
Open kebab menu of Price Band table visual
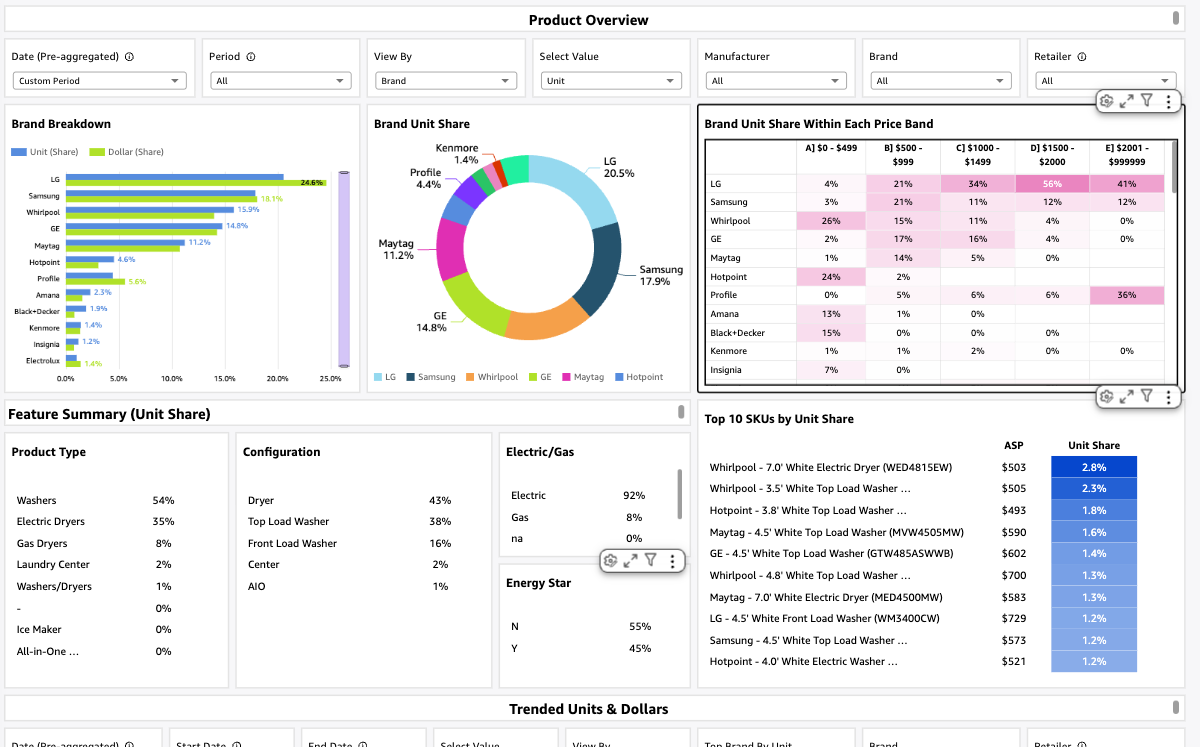[1168, 101]
